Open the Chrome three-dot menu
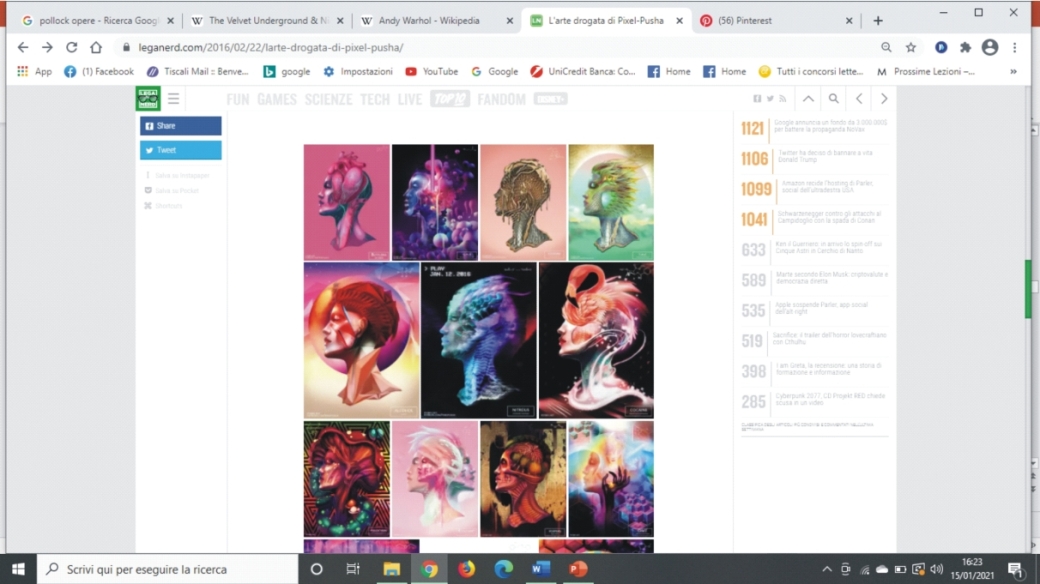This screenshot has height=584, width=1040. point(1015,47)
